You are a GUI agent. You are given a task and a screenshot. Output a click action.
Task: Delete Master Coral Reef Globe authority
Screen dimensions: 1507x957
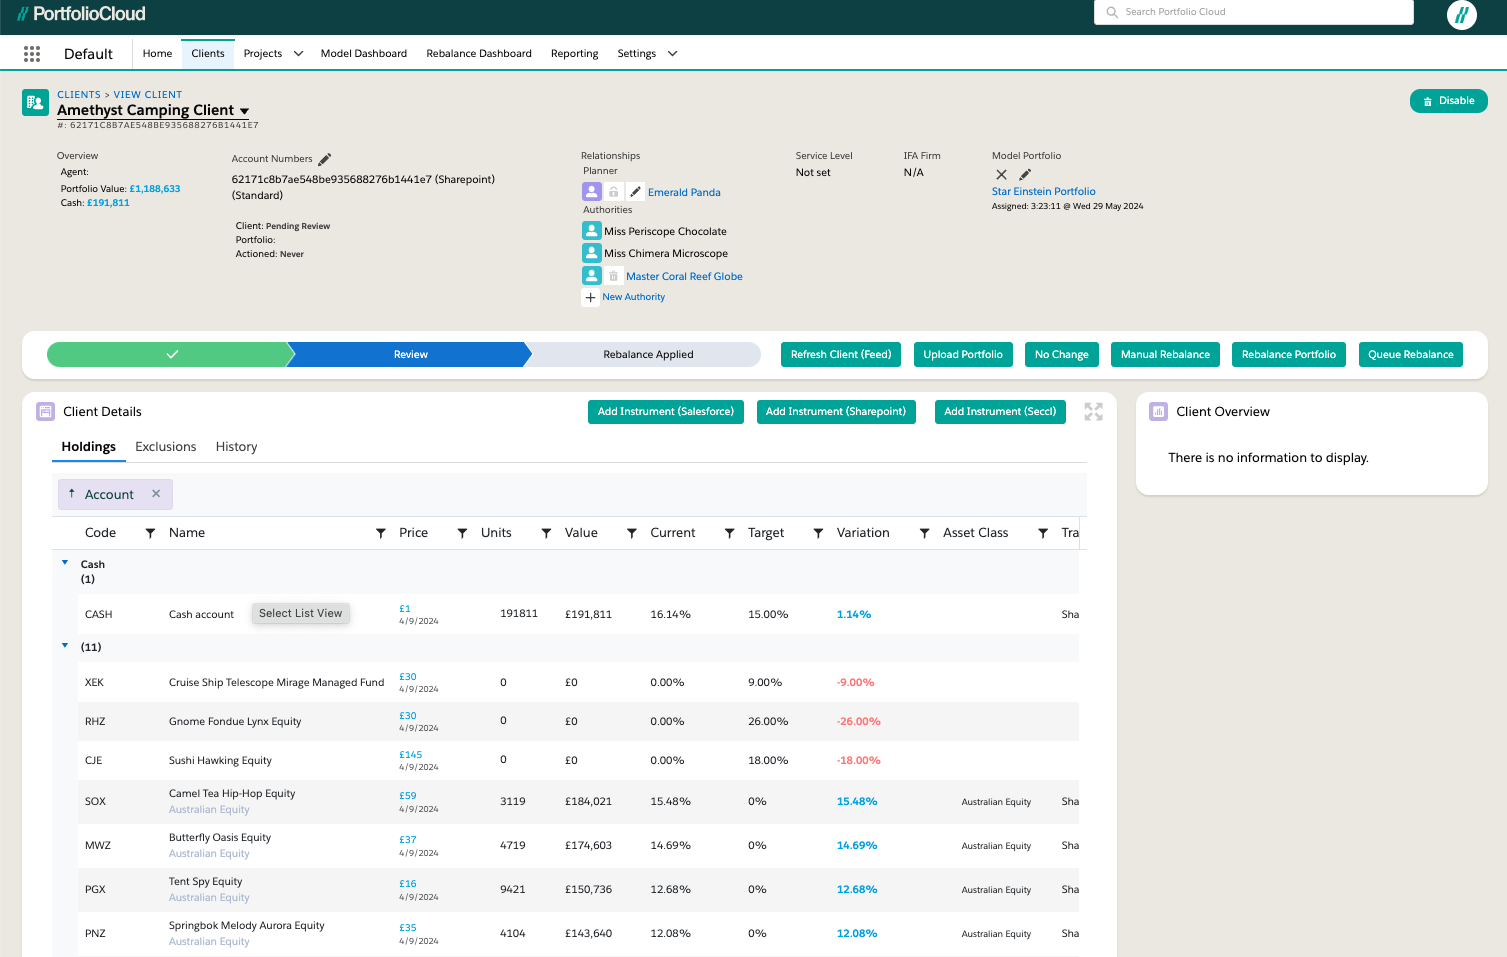[614, 276]
